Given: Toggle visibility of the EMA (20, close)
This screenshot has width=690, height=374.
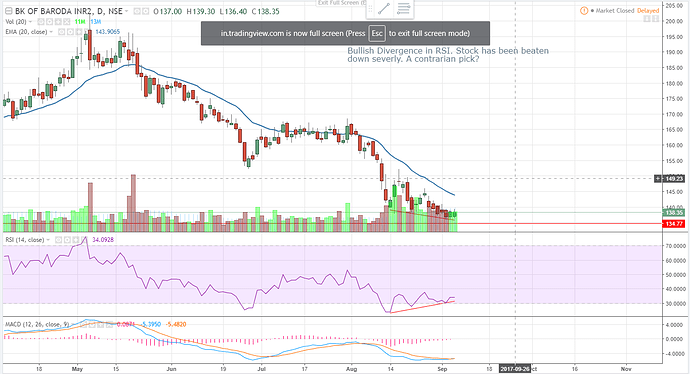Looking at the screenshot, I should pyautogui.click(x=61, y=32).
